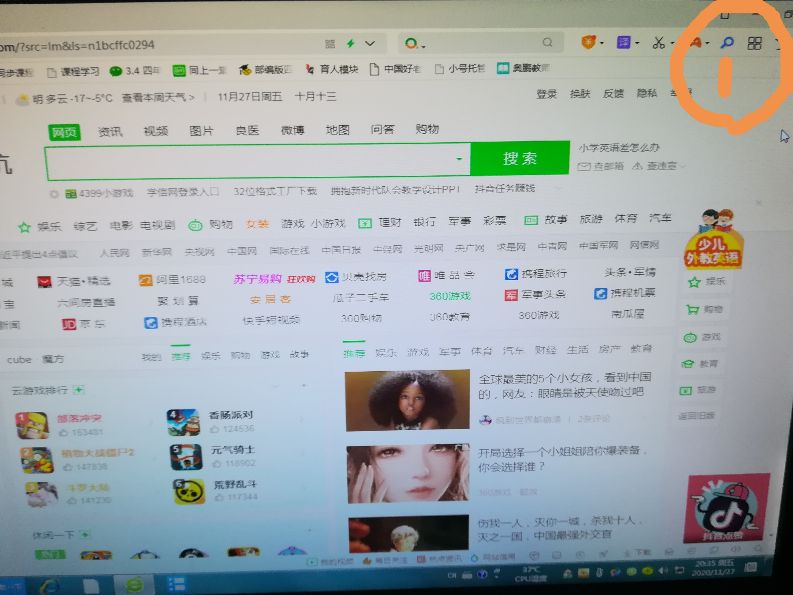
Task: Open the 育人模块 bookmark
Action: [332, 69]
